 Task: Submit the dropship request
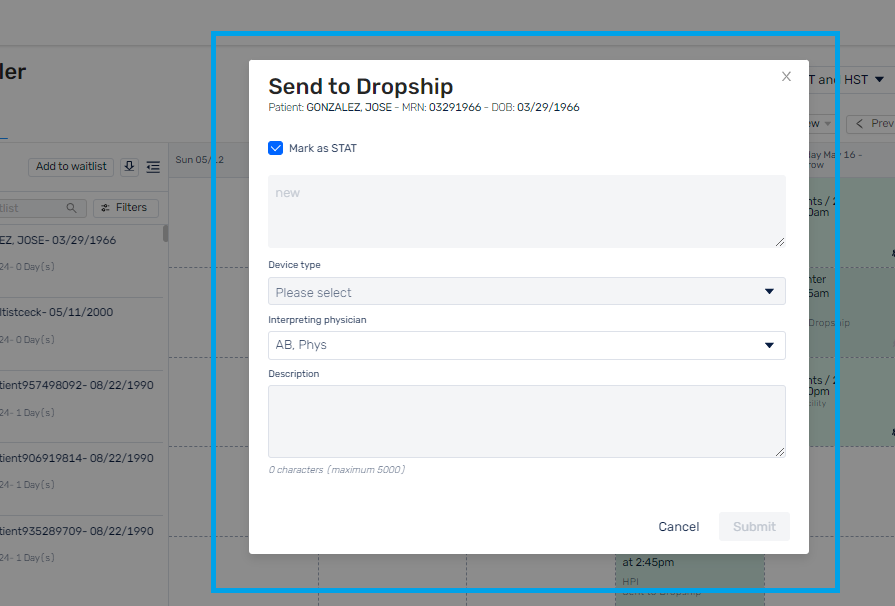[x=754, y=527]
